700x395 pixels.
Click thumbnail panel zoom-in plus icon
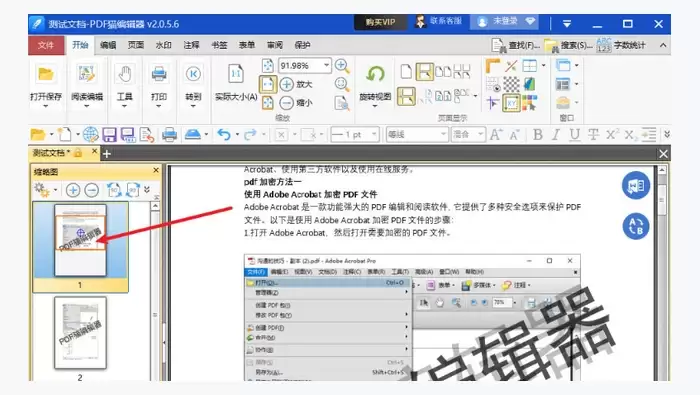pos(73,190)
